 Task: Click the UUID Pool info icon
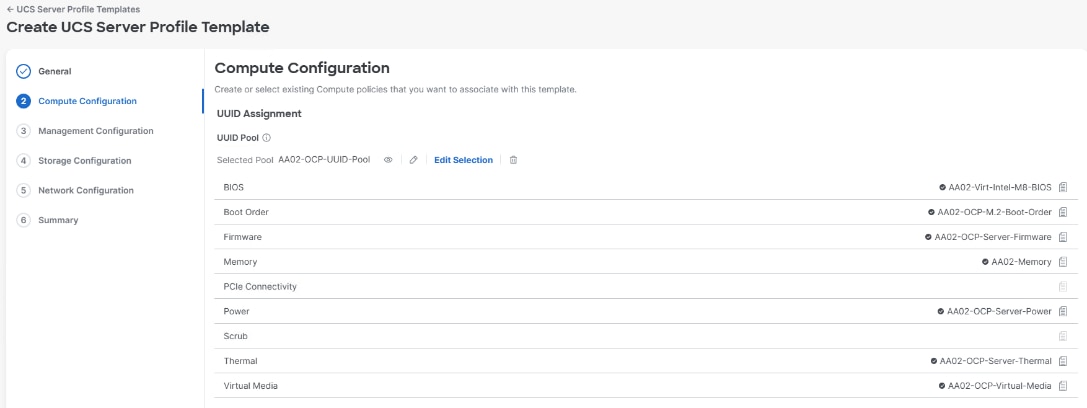coord(267,138)
